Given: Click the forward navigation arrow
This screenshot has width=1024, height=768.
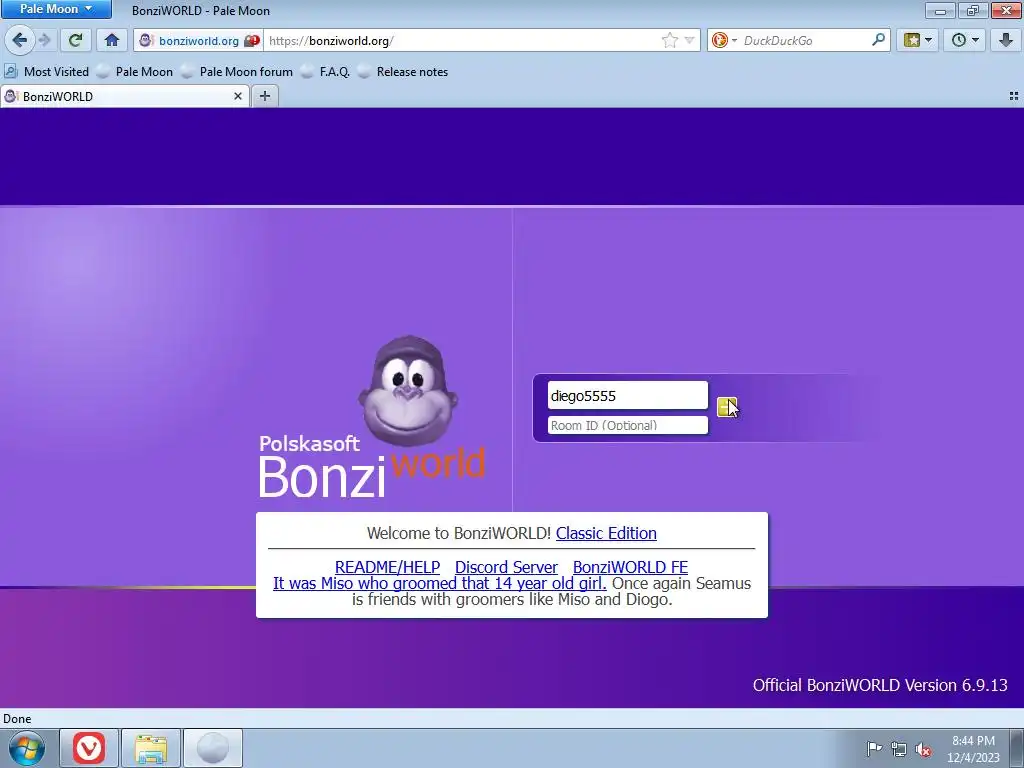Looking at the screenshot, I should pyautogui.click(x=45, y=40).
